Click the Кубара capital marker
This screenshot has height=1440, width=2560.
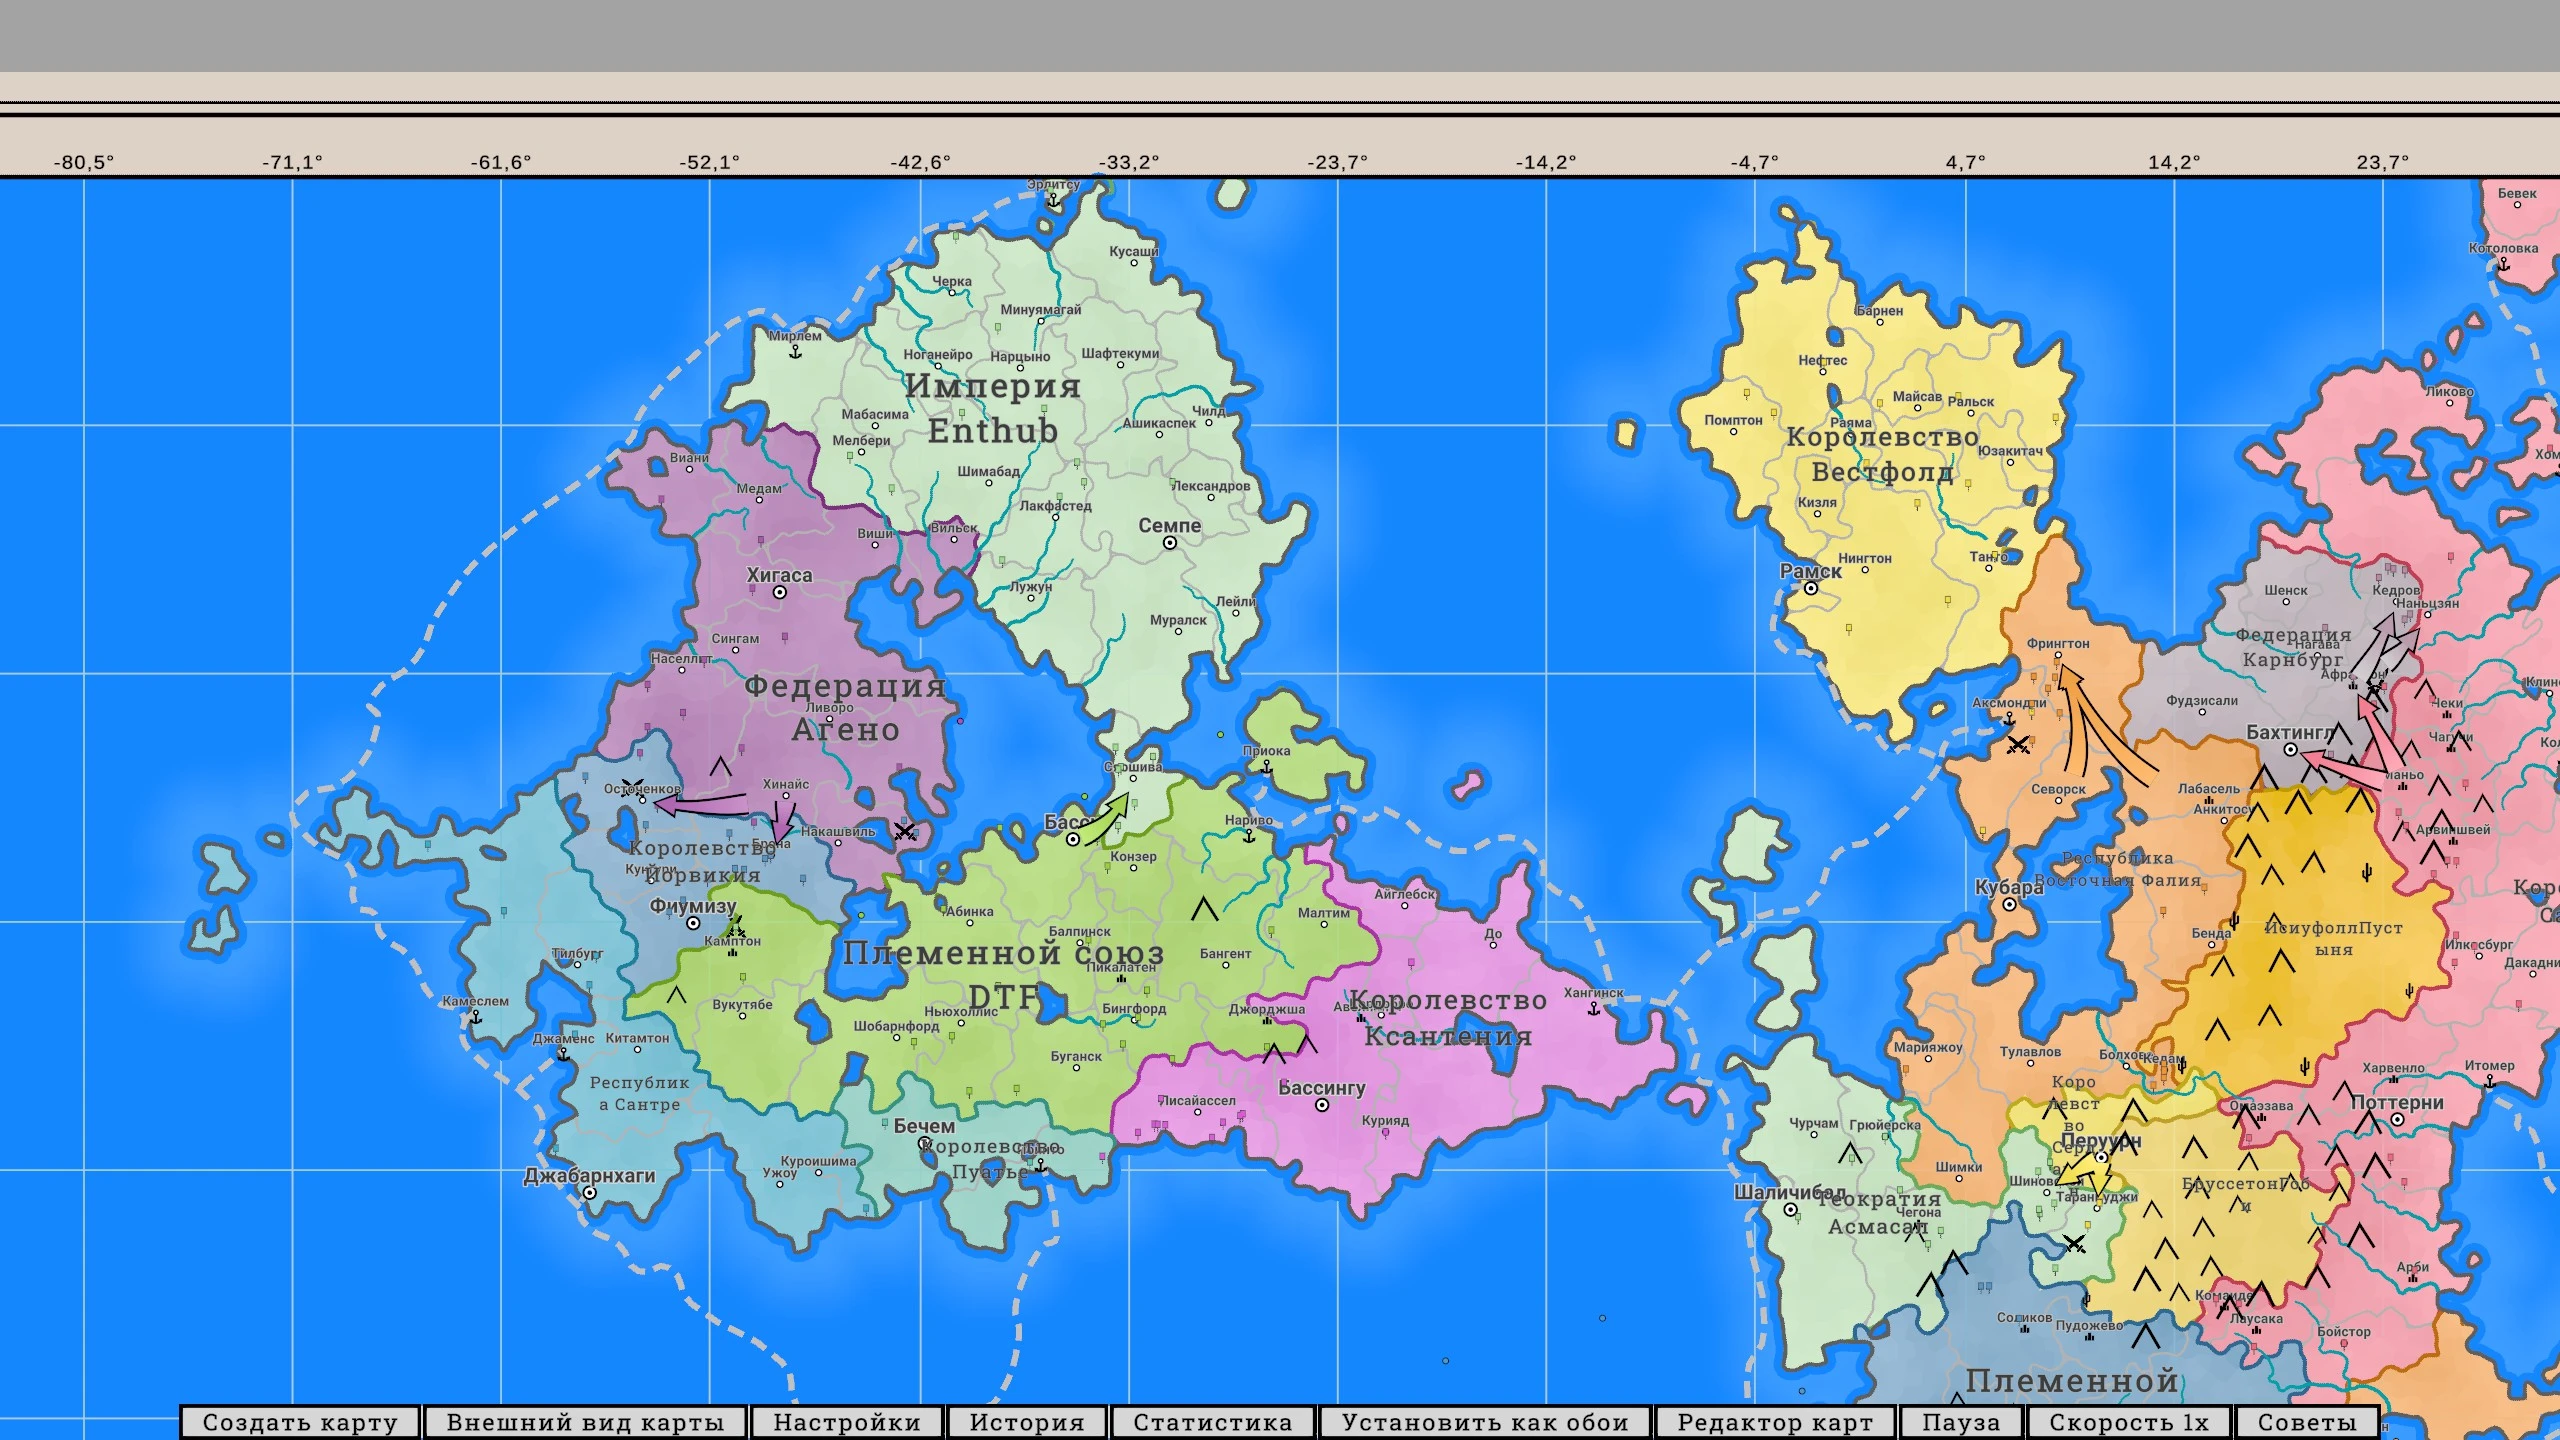[x=2009, y=905]
